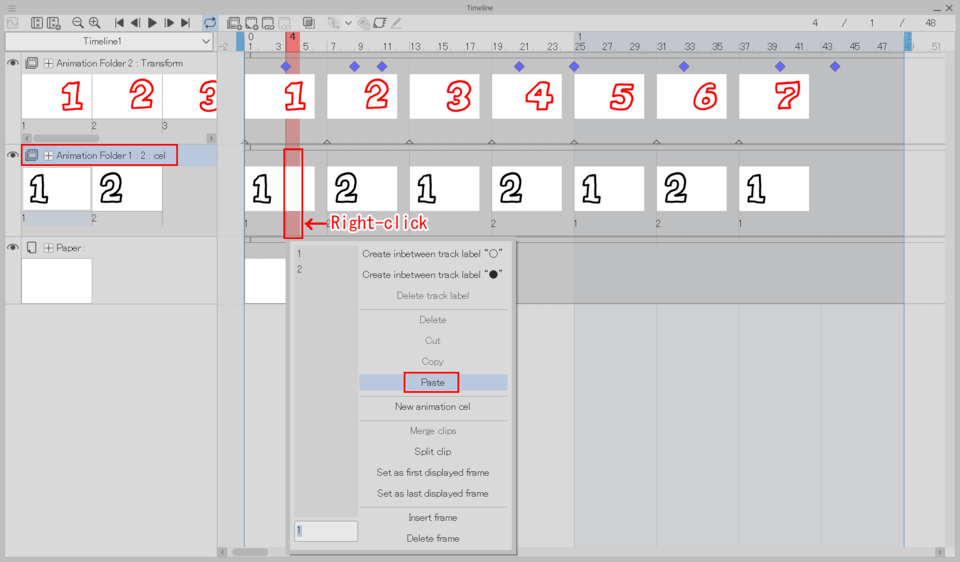This screenshot has height=562, width=960.
Task: Step to next frame
Action: pos(169,23)
